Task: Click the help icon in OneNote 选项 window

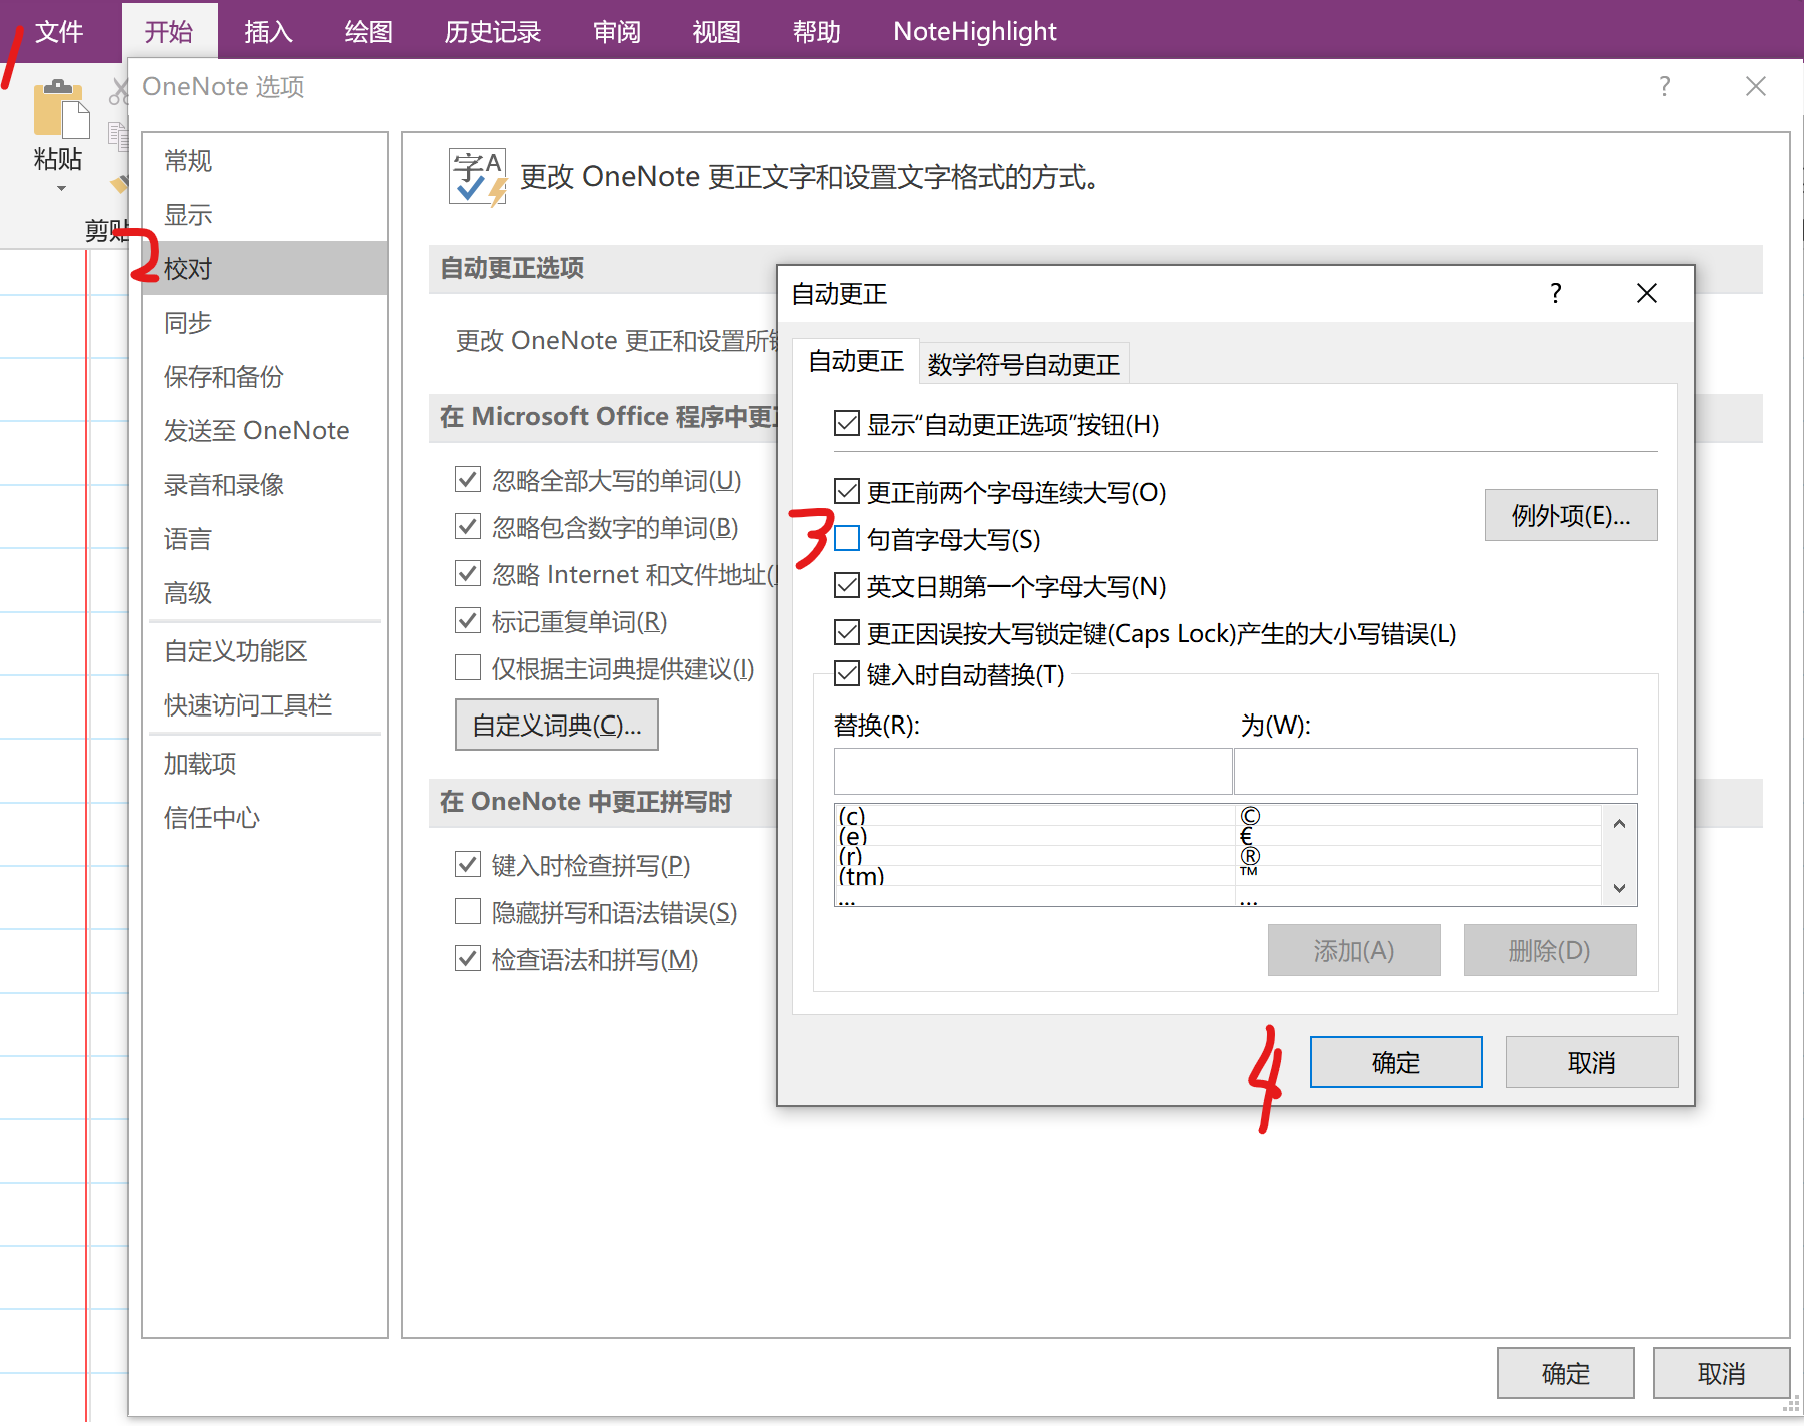Action: [x=1665, y=87]
